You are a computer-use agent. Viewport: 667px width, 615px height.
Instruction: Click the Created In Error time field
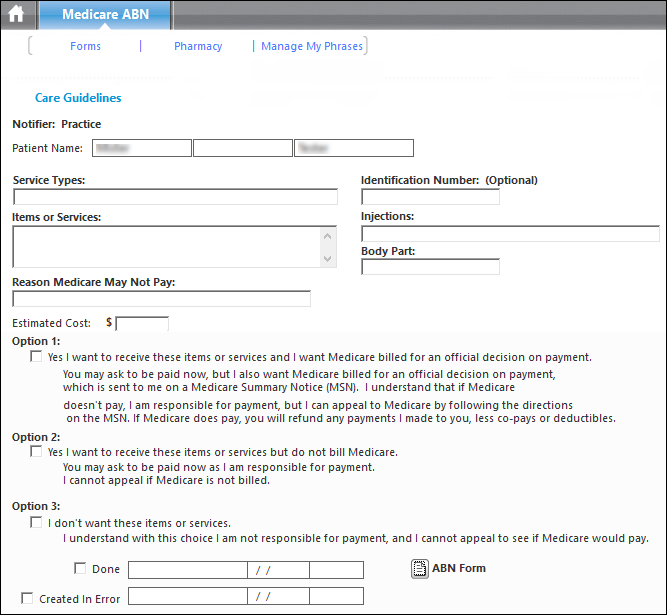[336, 596]
